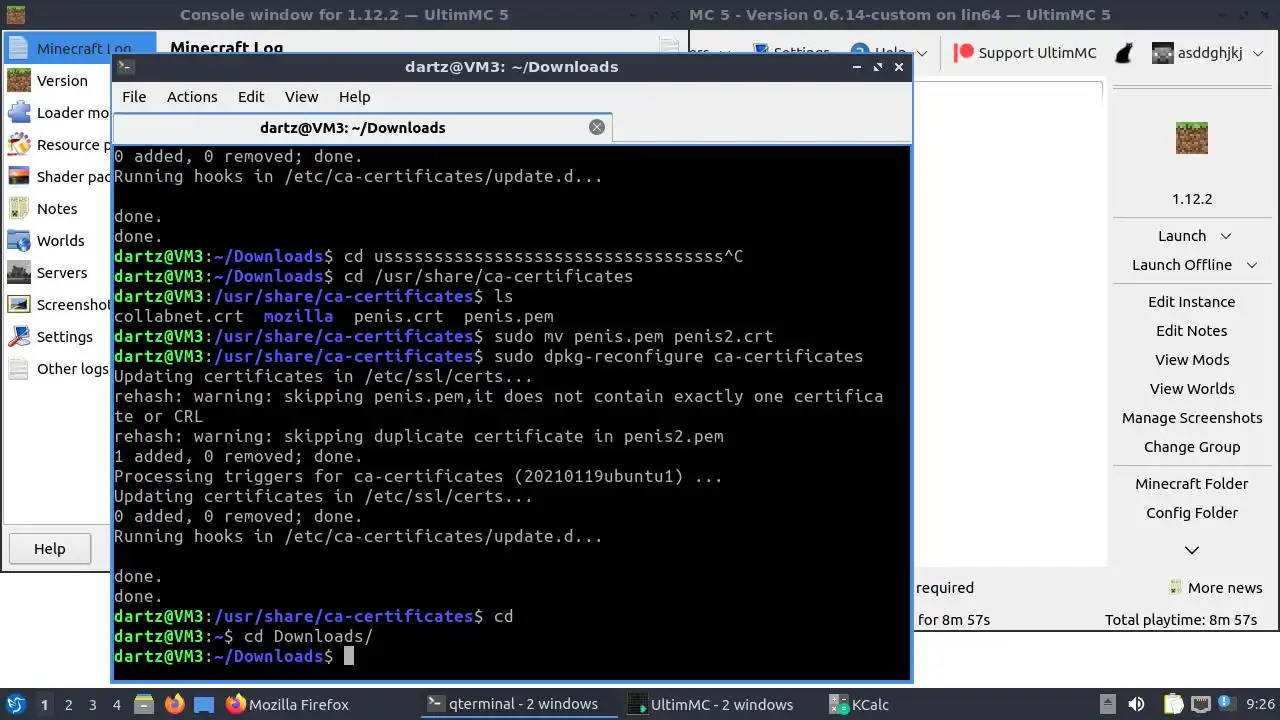Click Change Group in UltimMC

[1192, 447]
